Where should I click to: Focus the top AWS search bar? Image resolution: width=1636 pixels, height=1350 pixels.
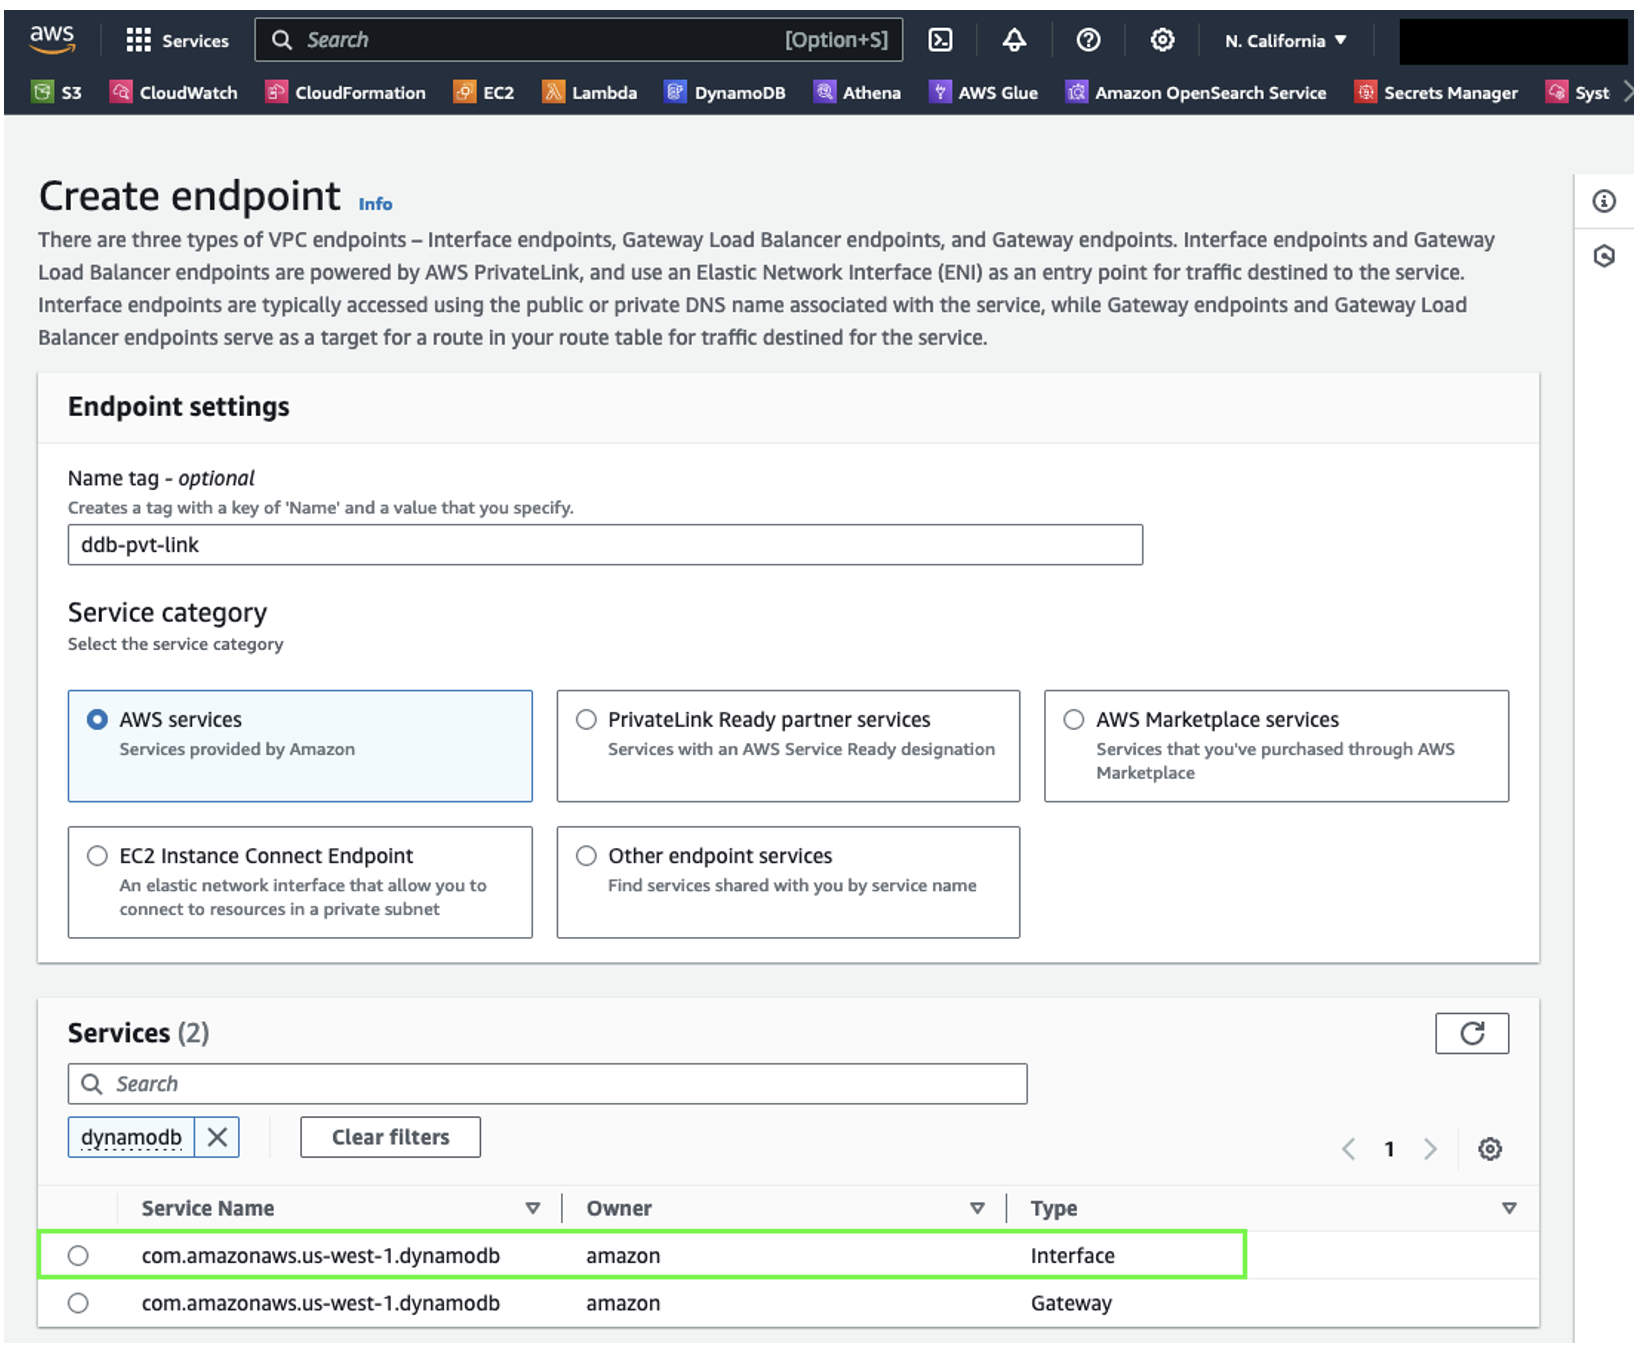[x=579, y=40]
